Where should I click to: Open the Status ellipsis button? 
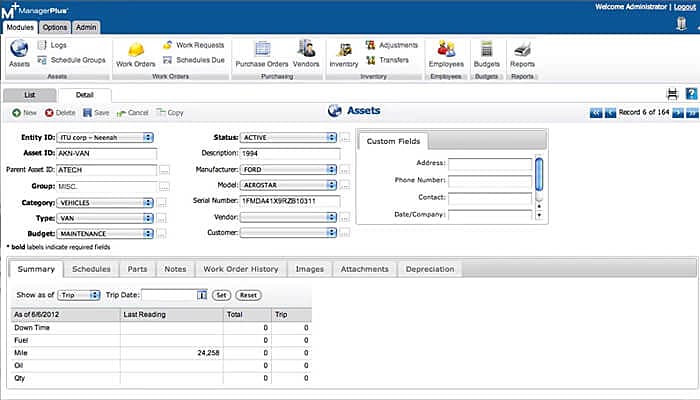345,138
